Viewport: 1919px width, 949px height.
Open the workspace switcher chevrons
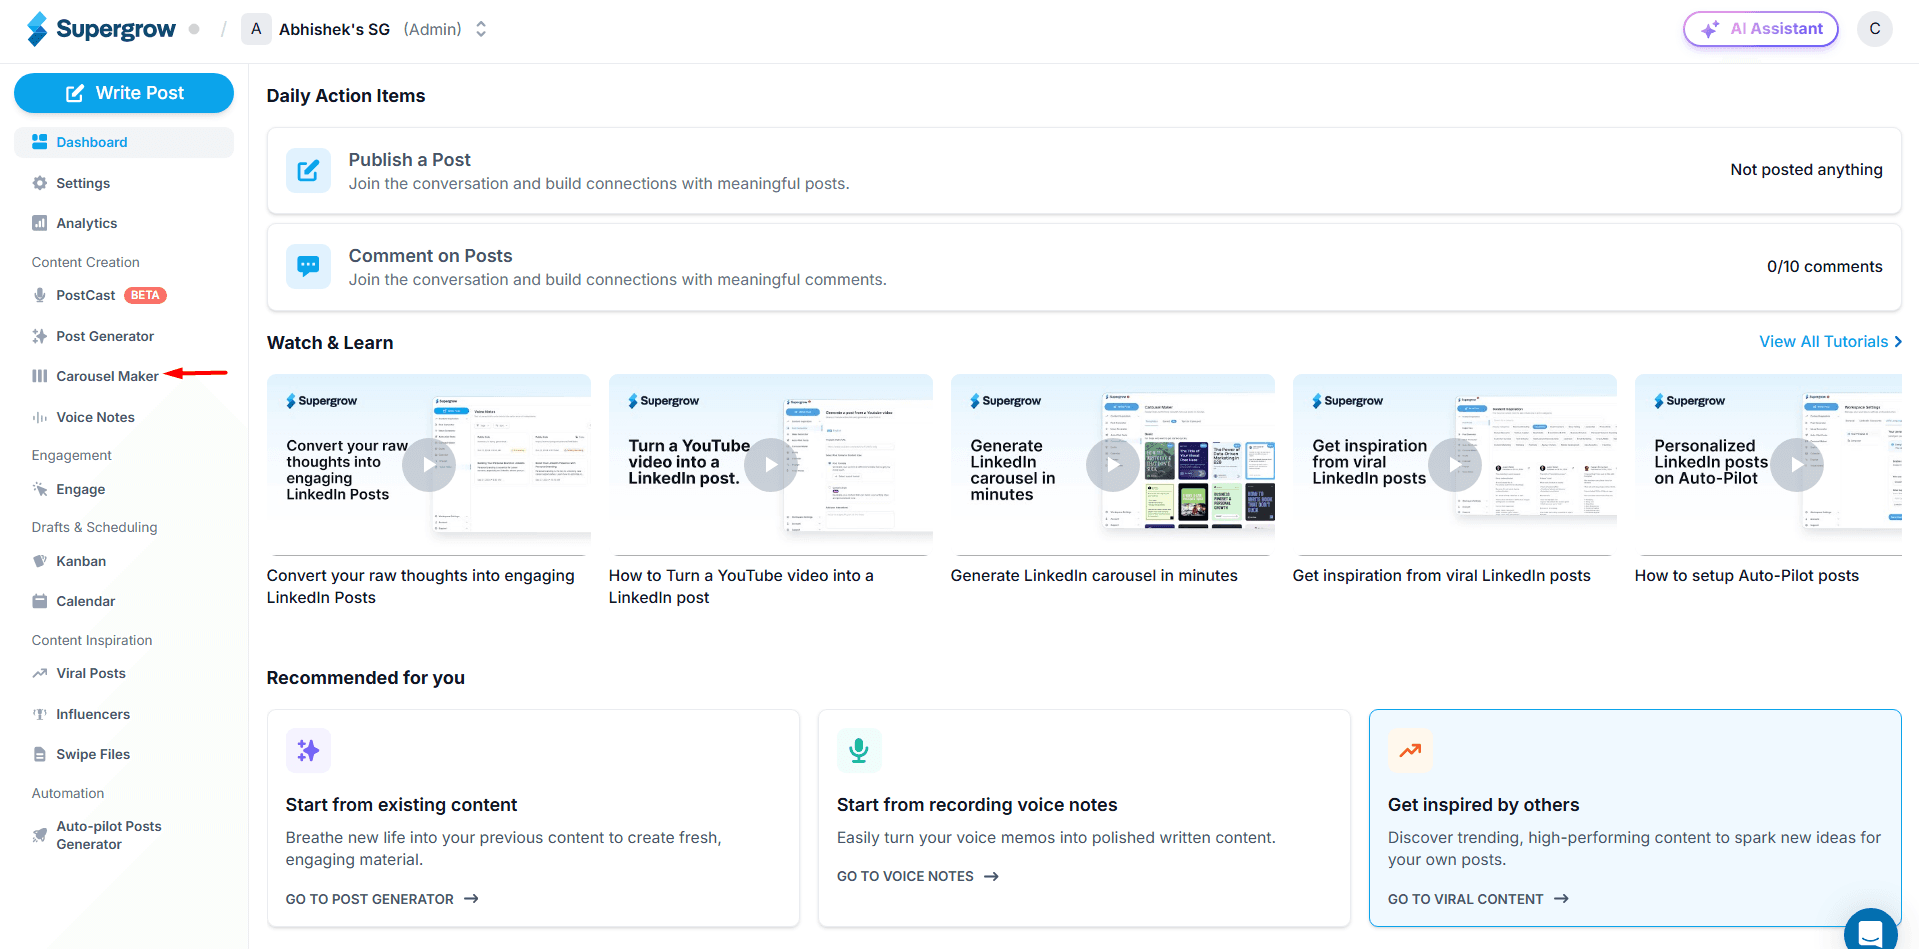[481, 29]
